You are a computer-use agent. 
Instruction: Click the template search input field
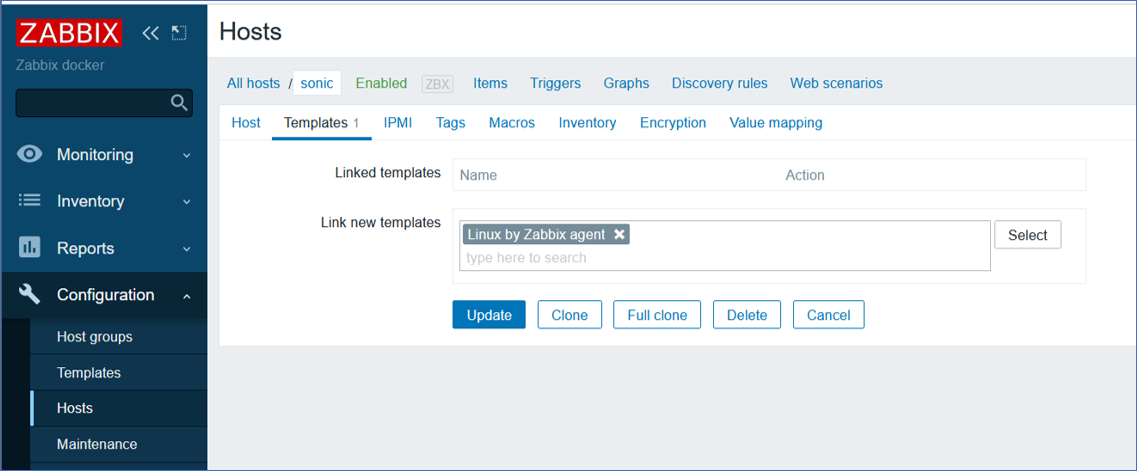(725, 258)
